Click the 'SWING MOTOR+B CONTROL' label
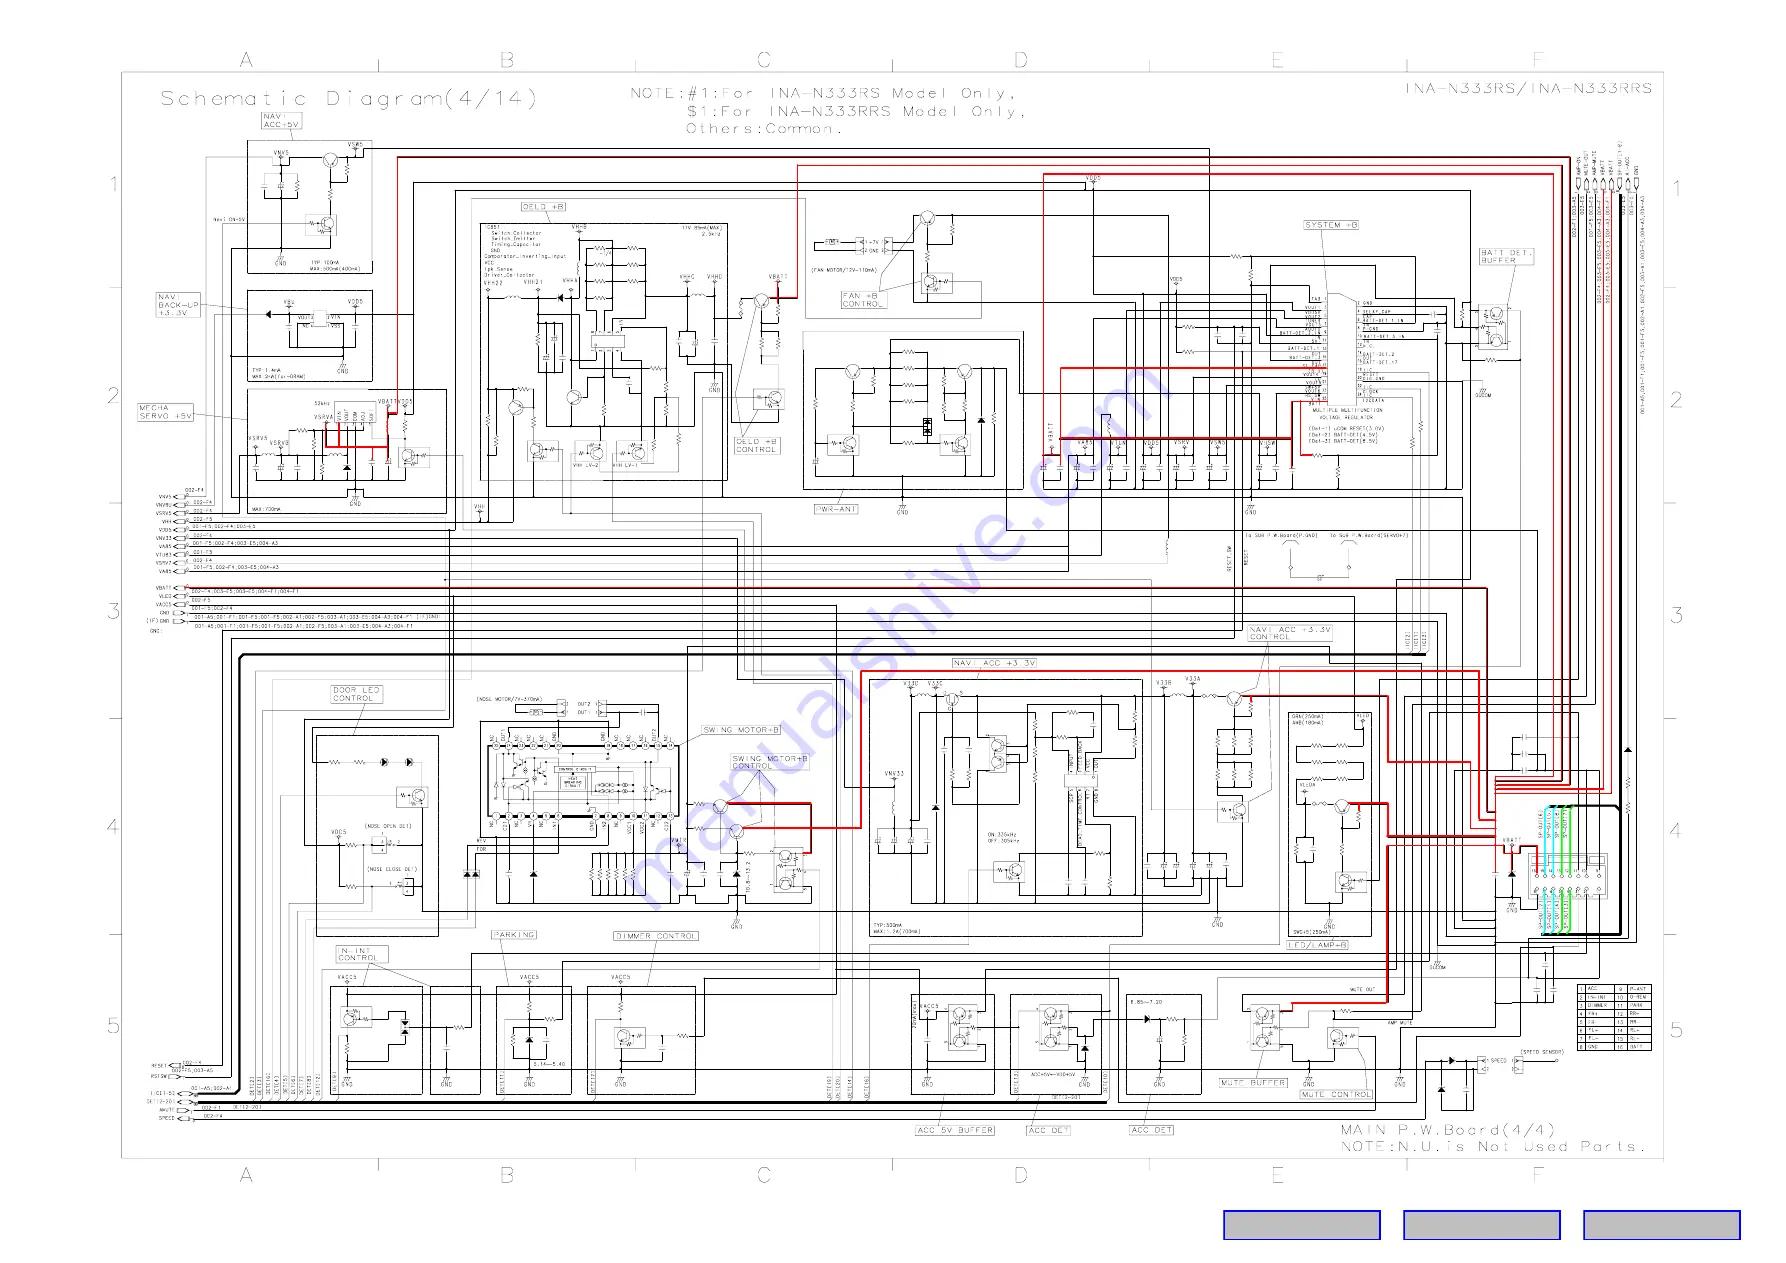Image resolution: width=1786 pixels, height=1263 pixels. pyautogui.click(x=769, y=762)
